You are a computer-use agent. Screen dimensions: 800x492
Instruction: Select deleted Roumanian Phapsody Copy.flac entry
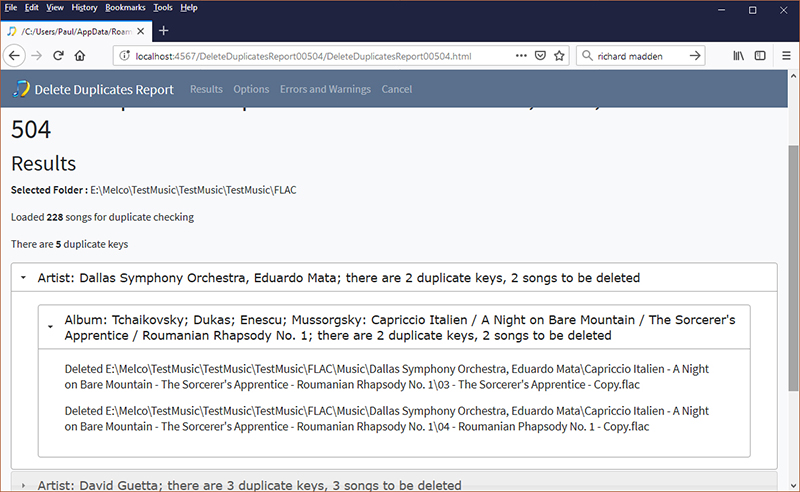pos(387,419)
